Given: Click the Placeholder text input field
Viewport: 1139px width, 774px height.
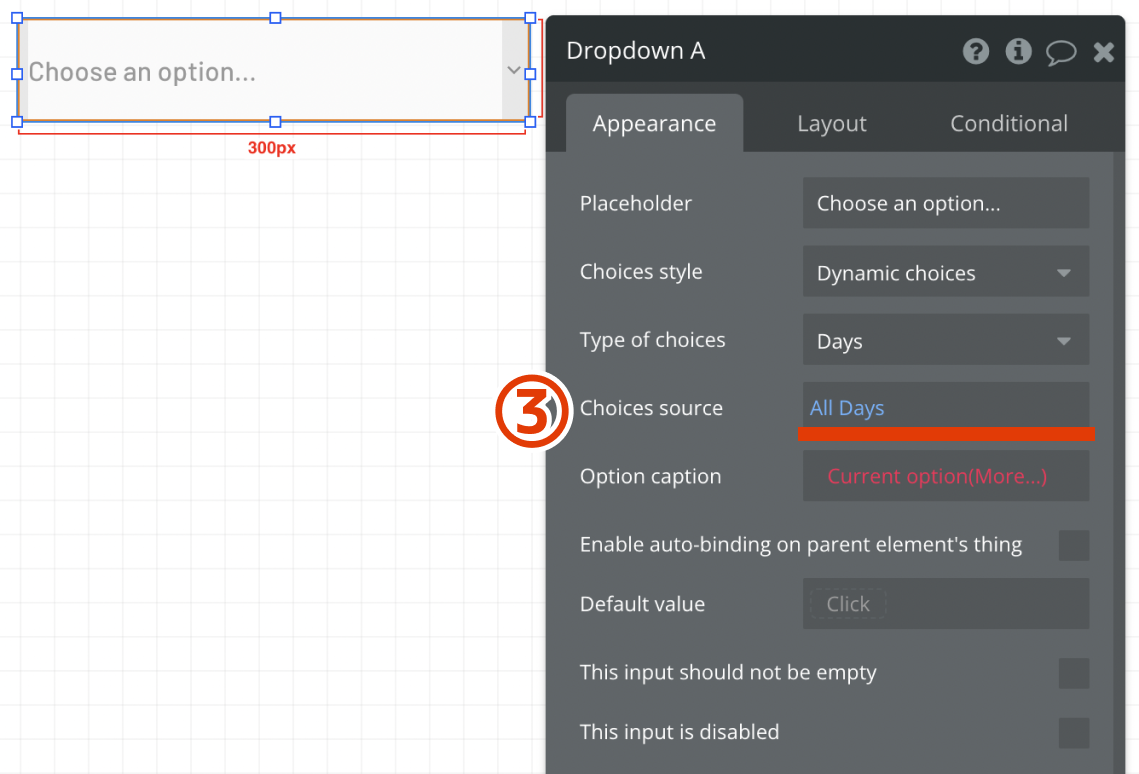Looking at the screenshot, I should point(945,204).
